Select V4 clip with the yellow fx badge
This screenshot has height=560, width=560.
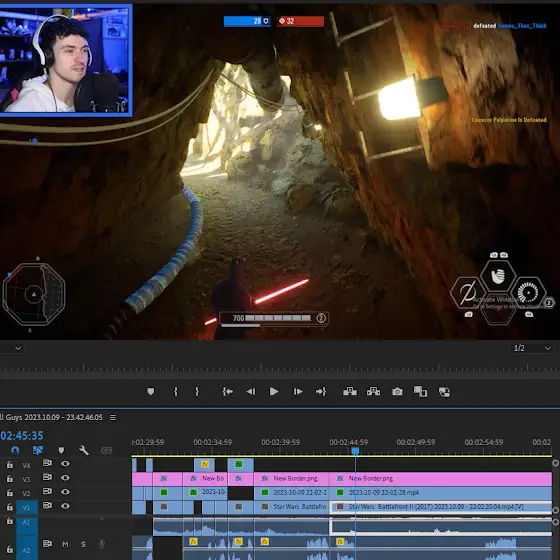(x=205, y=465)
